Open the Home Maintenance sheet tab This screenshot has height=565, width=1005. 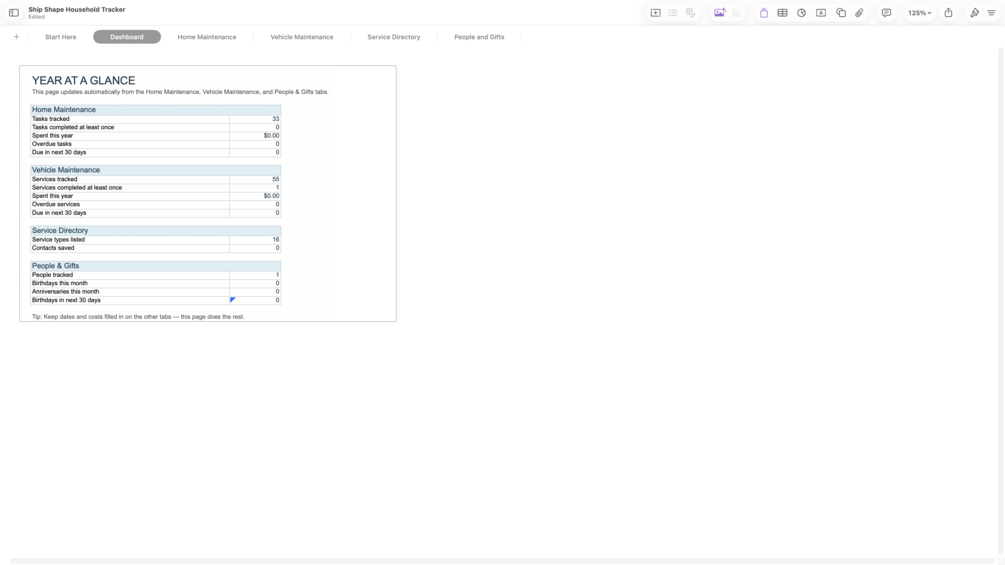207,37
